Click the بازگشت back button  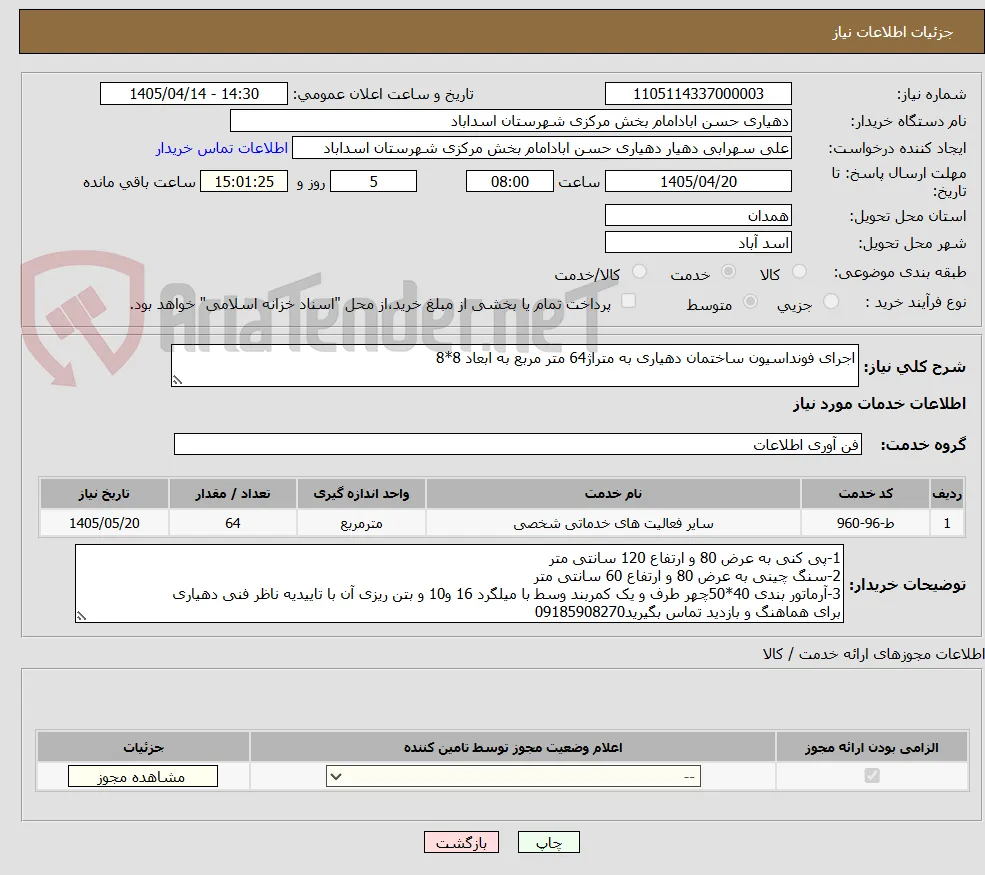pyautogui.click(x=461, y=842)
